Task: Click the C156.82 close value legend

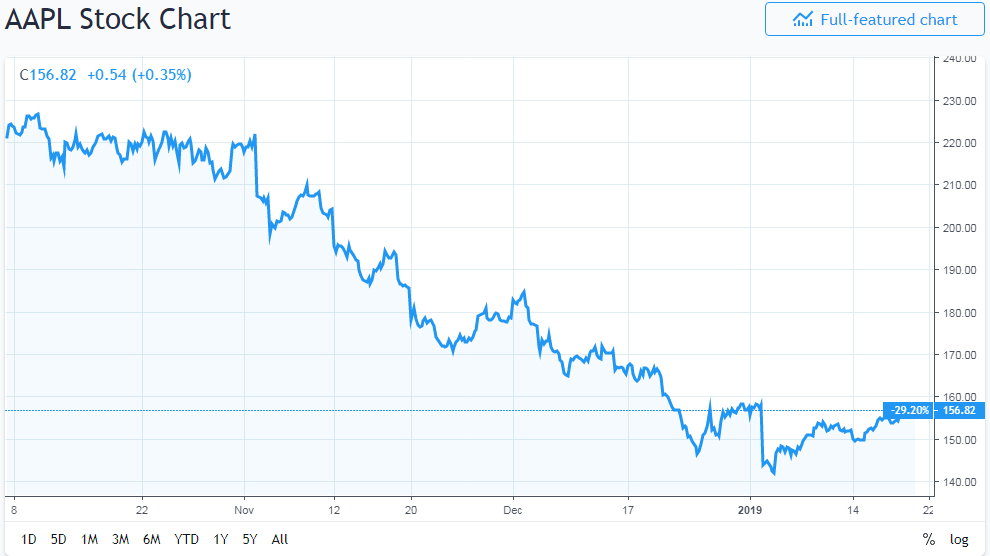Action: point(48,75)
